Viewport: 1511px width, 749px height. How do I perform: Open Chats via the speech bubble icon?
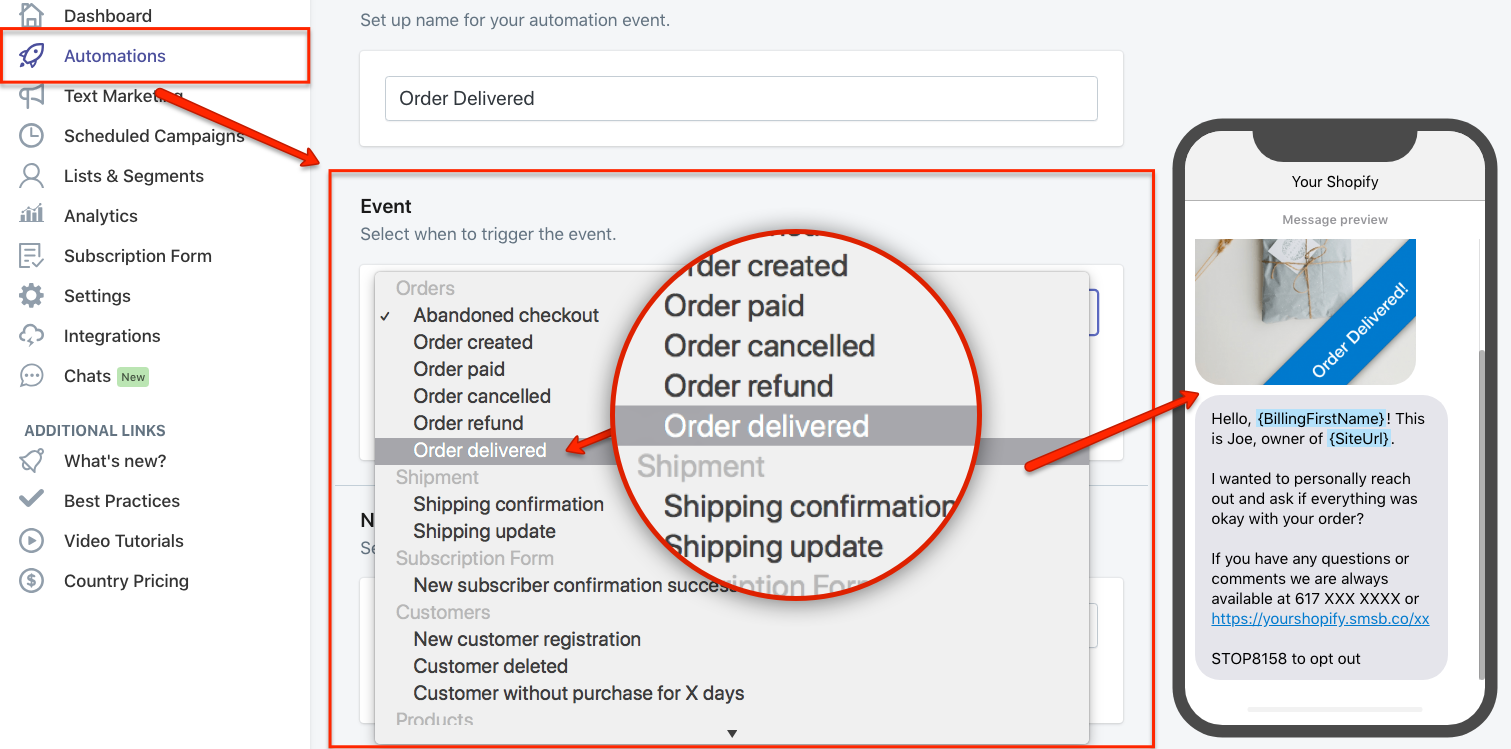click(33, 375)
